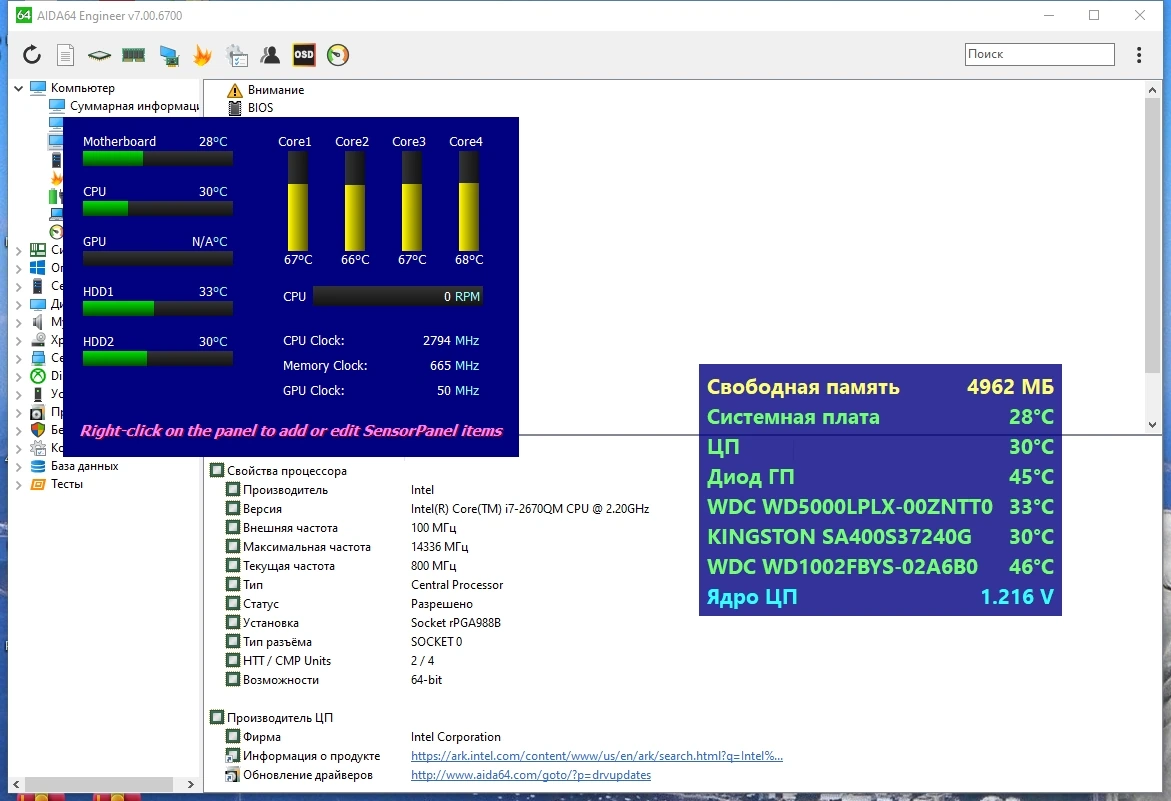Expand the DirectX node arrow
Image resolution: width=1171 pixels, height=801 pixels.
19,376
